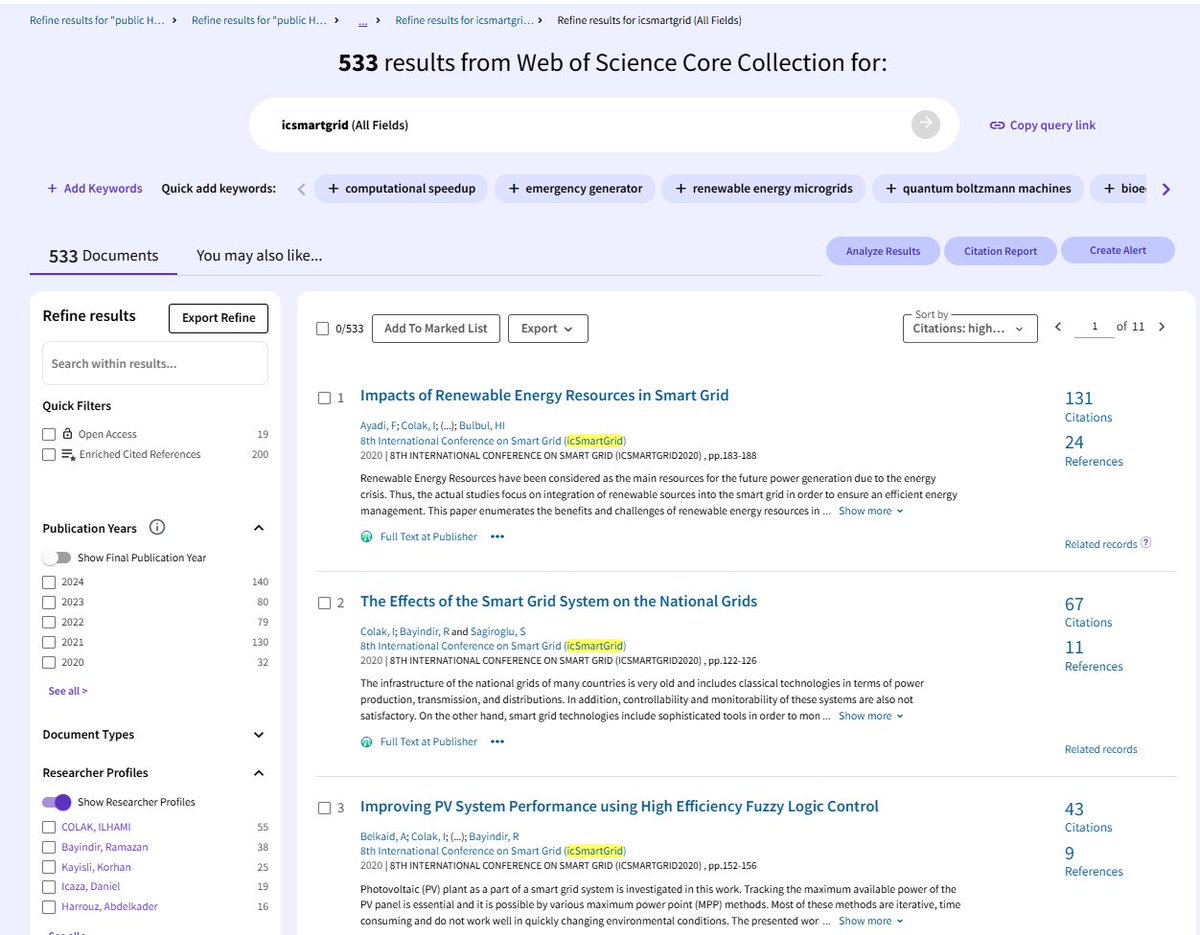The height and width of the screenshot is (935, 1200).
Task: Switch to 533 Documents tab
Action: click(x=104, y=256)
